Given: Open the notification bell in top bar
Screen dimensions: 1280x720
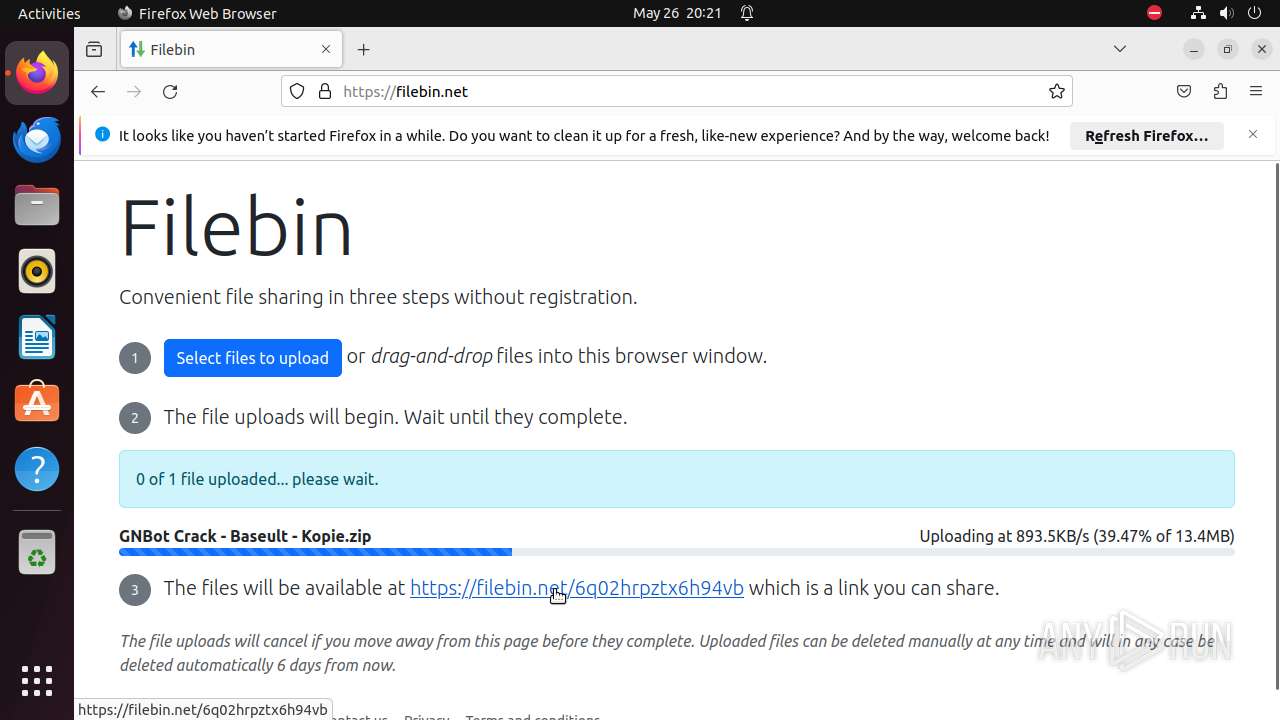Looking at the screenshot, I should pos(746,13).
